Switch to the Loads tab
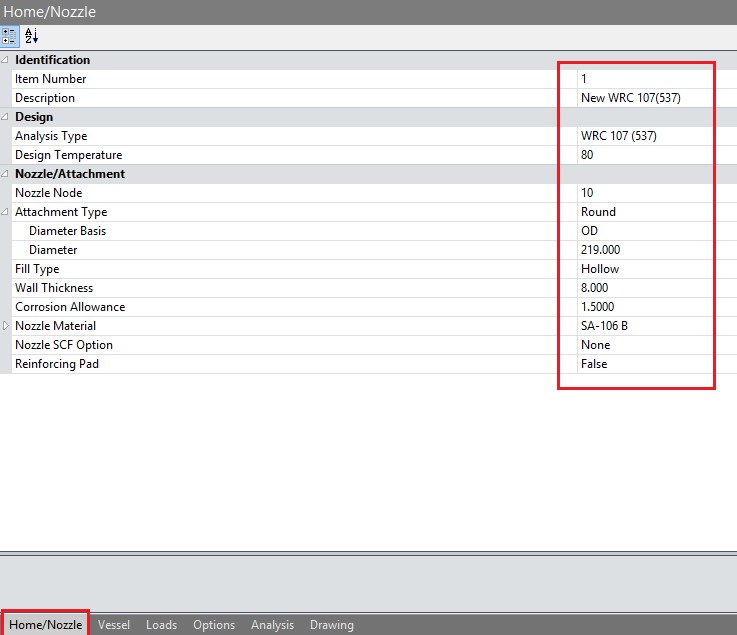 click(x=161, y=625)
